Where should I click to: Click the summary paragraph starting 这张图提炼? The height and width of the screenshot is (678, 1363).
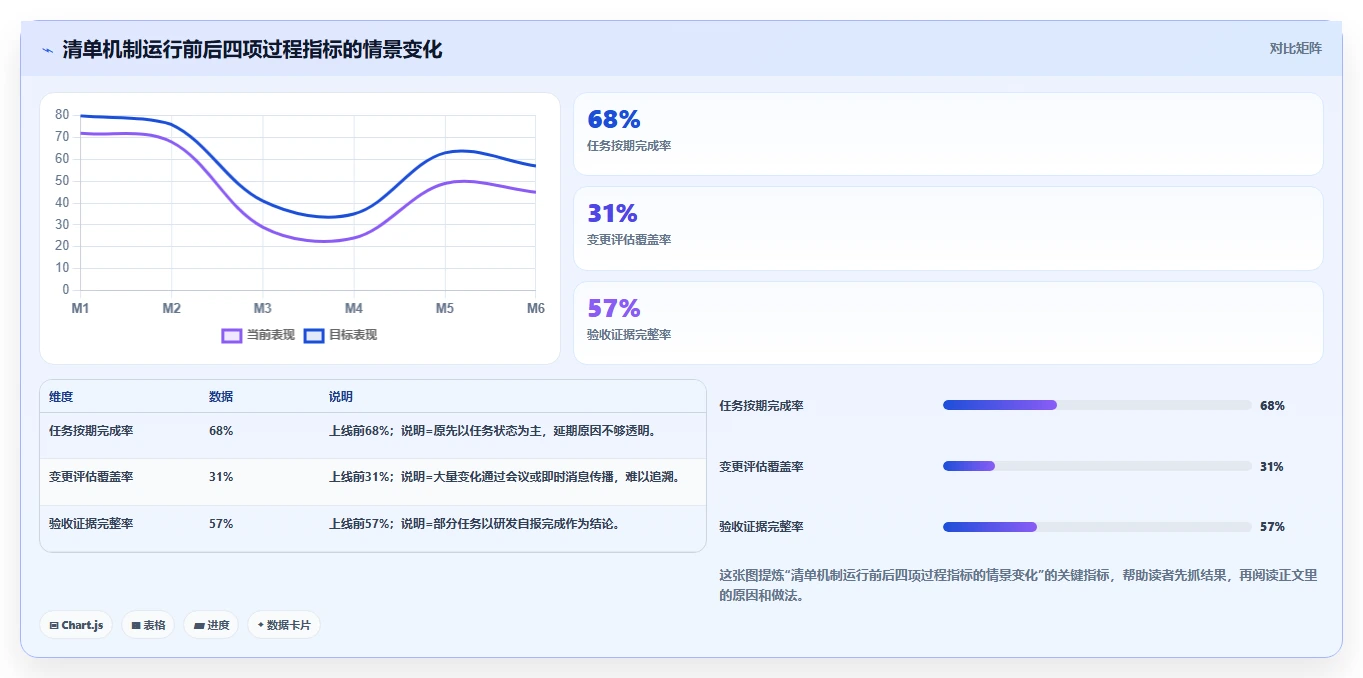[1018, 585]
